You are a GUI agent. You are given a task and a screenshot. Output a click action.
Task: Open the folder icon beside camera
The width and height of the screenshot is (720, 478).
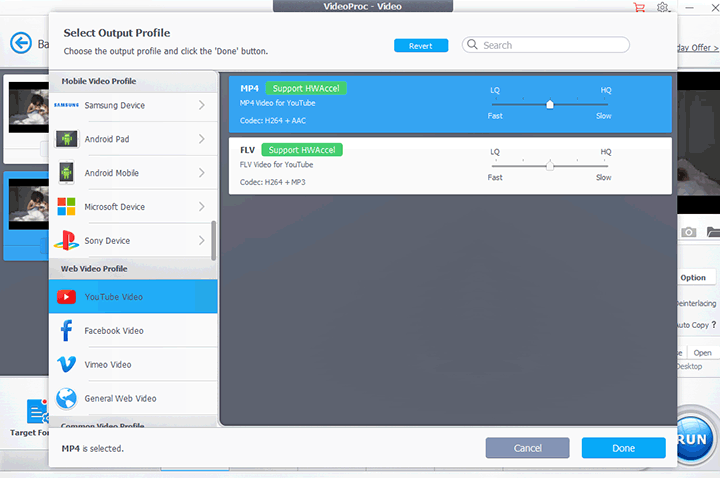(x=713, y=232)
